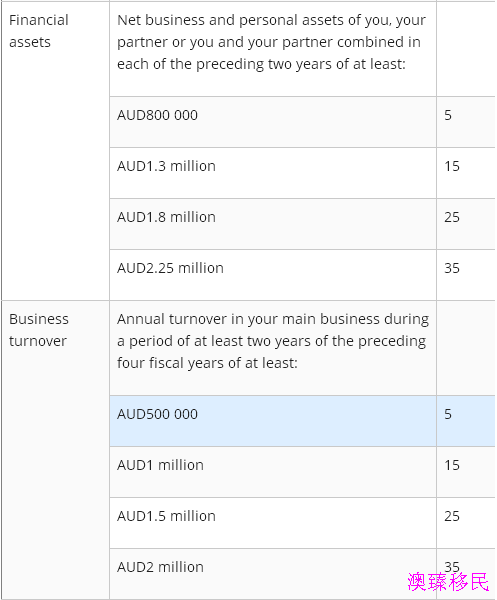Click the pink Chinese watermark text
Viewport: 497px width, 600px height.
click(x=448, y=582)
